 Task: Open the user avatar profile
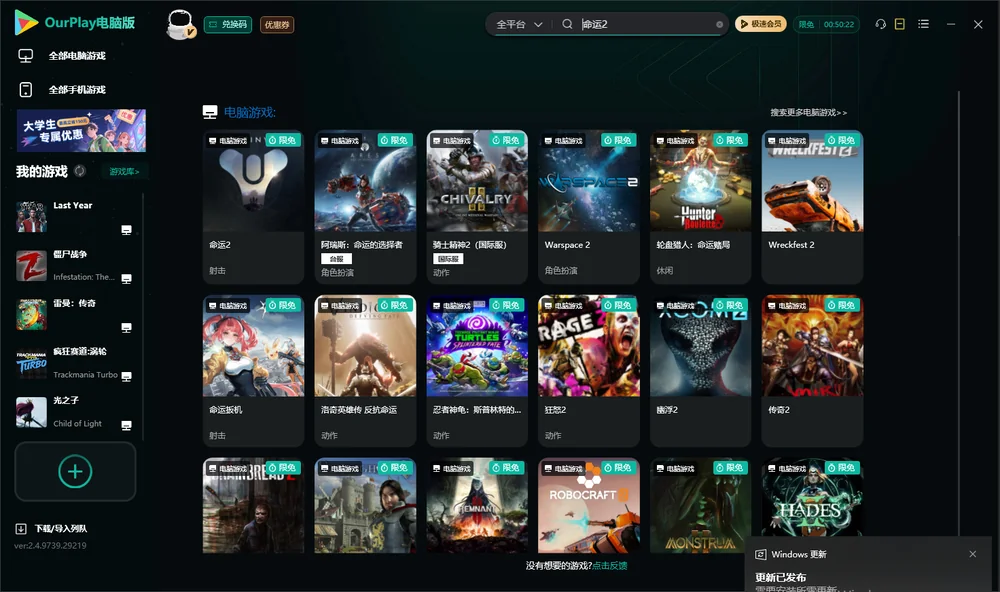click(180, 24)
